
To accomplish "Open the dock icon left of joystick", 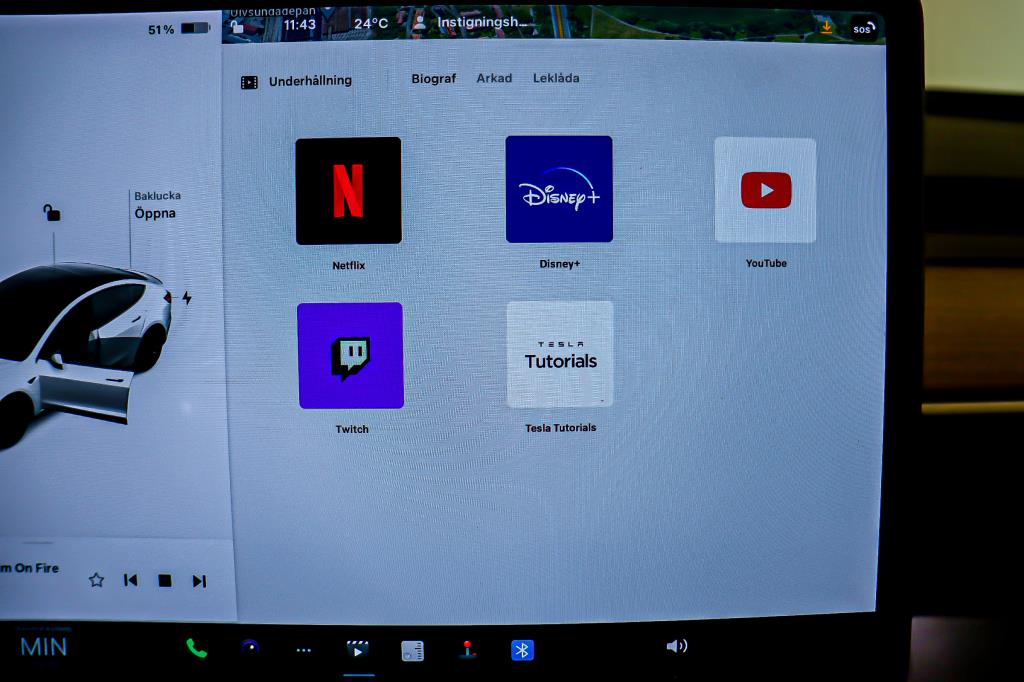I will [412, 651].
